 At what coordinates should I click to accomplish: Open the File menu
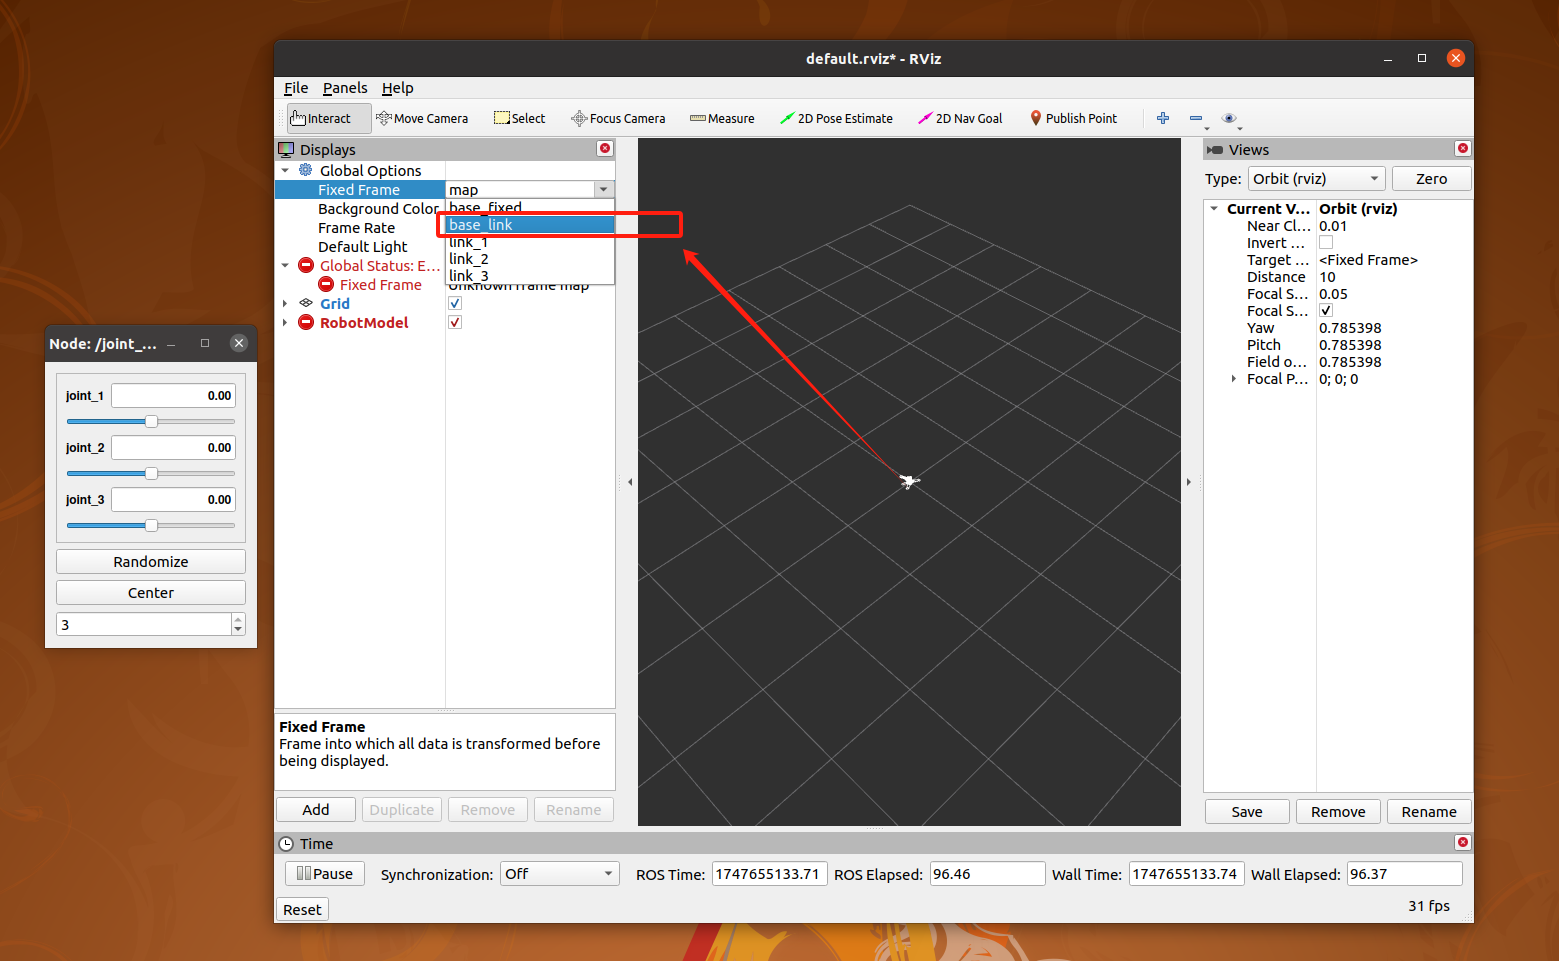pos(296,88)
